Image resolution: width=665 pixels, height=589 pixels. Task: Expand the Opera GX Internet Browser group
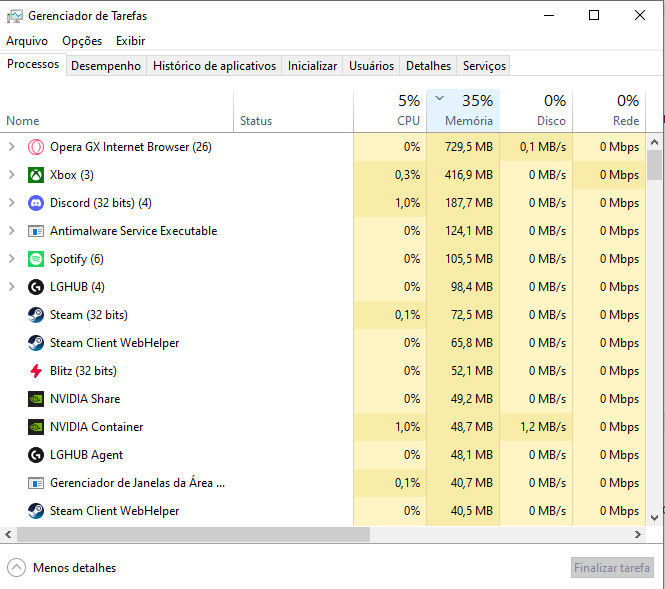(12, 147)
